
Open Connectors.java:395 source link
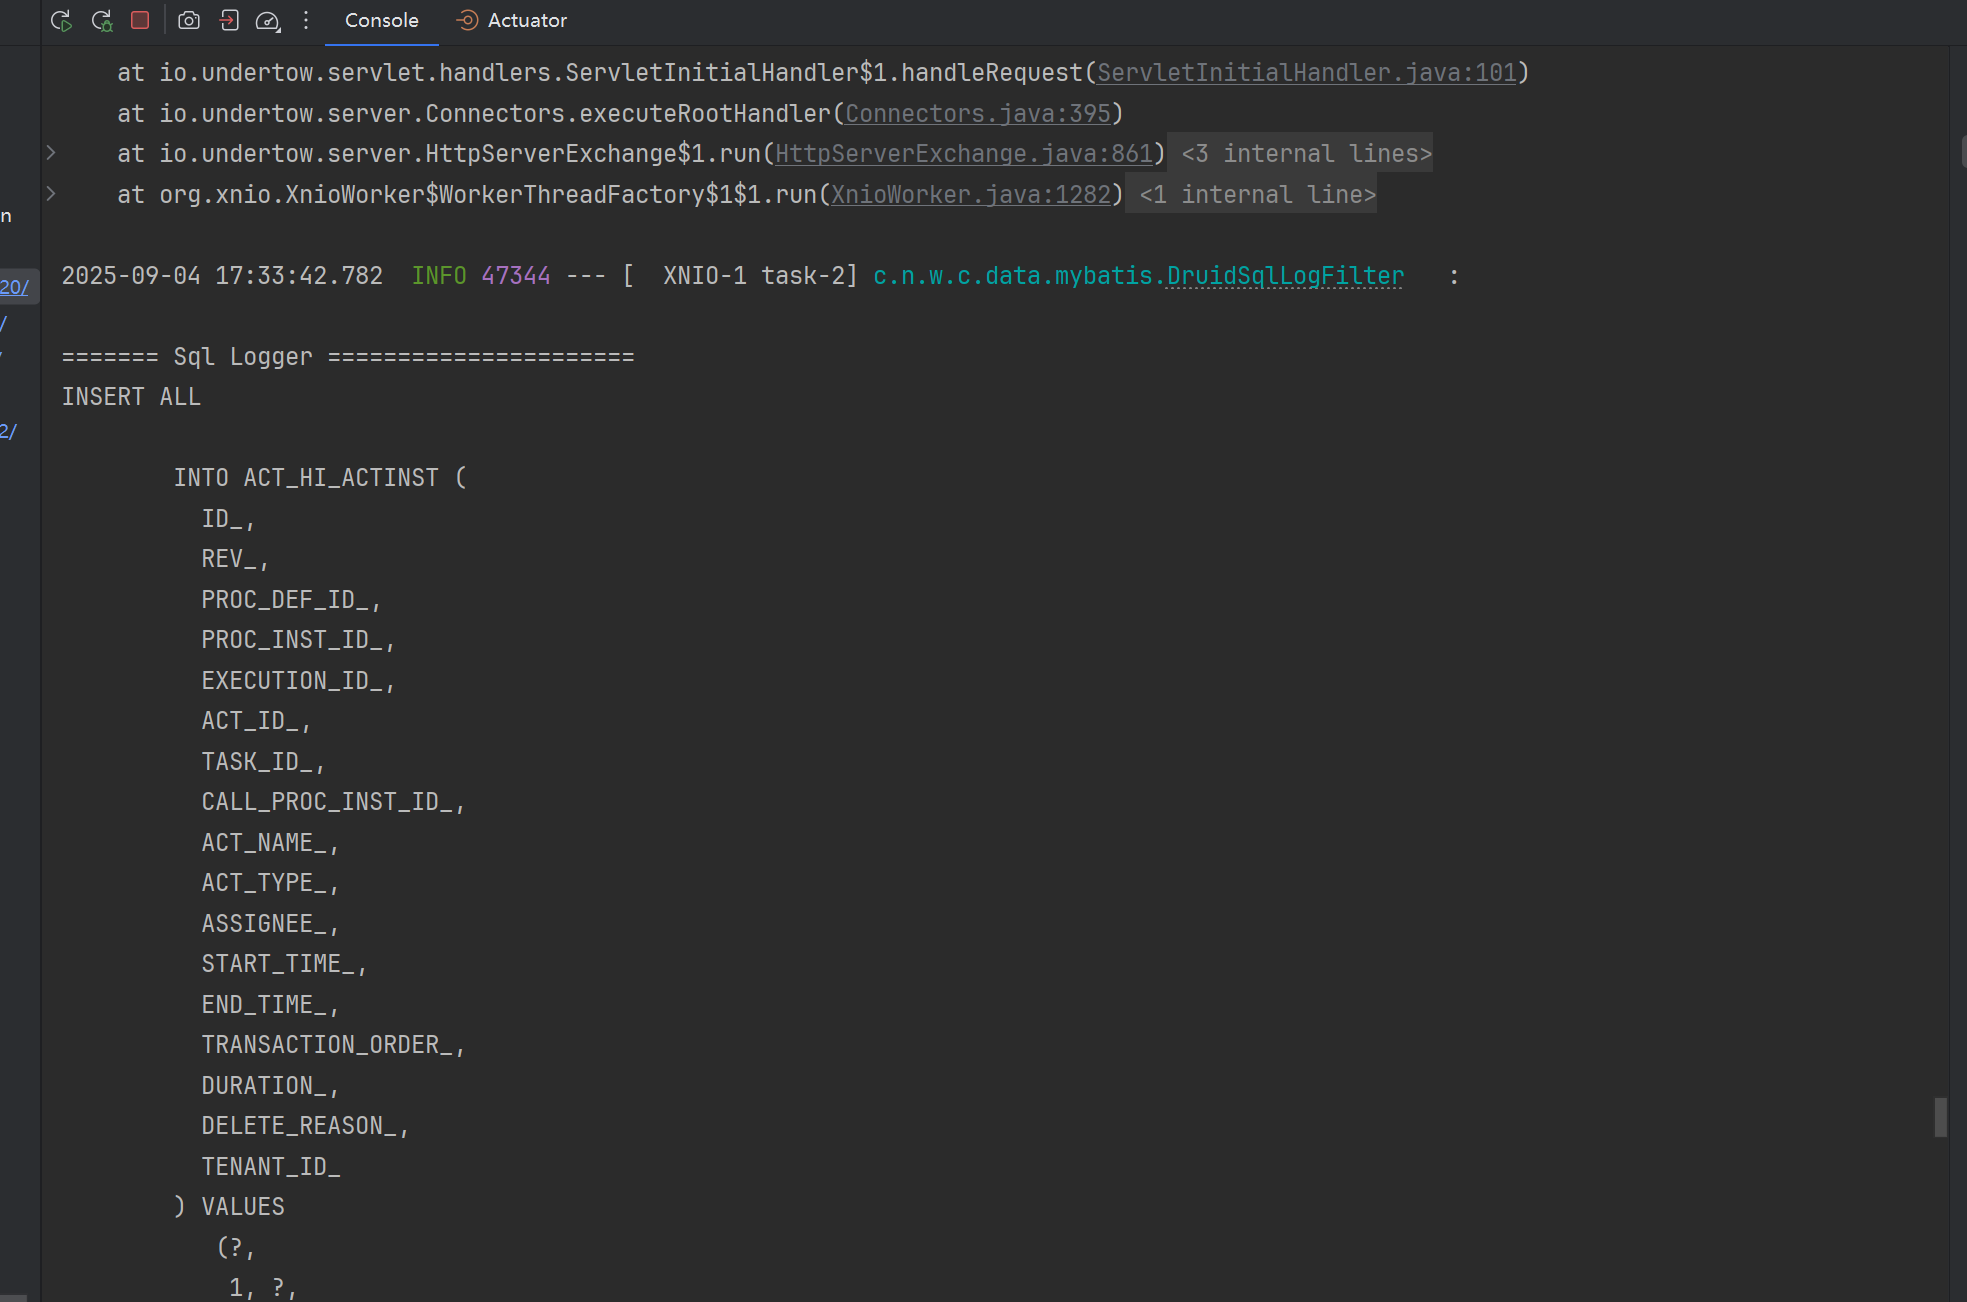(x=977, y=114)
